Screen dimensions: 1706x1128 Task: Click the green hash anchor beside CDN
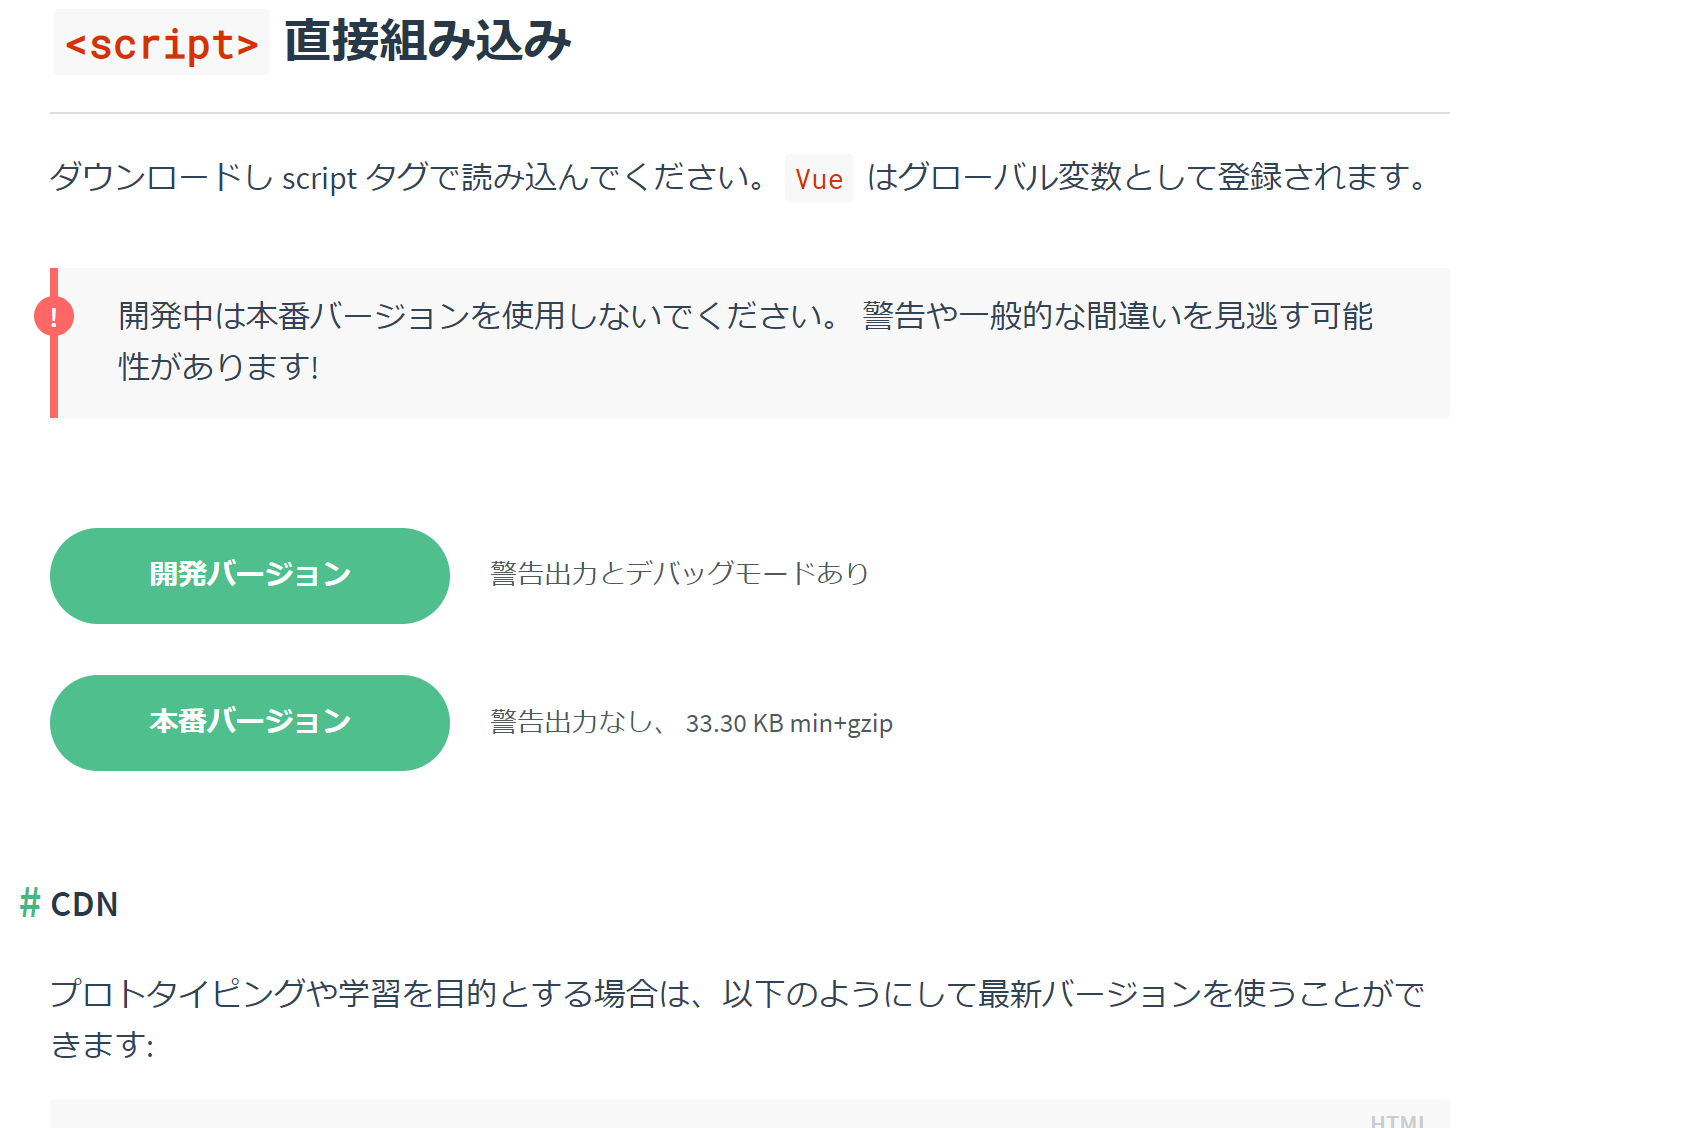pyautogui.click(x=30, y=903)
